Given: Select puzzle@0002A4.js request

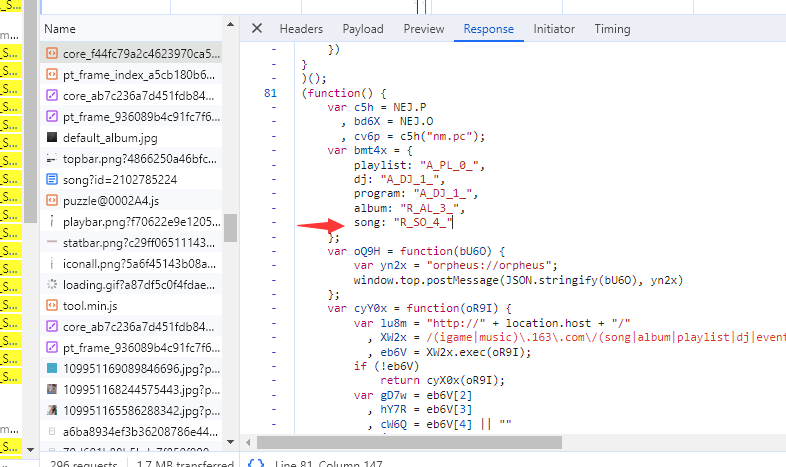Looking at the screenshot, I should (131, 201).
